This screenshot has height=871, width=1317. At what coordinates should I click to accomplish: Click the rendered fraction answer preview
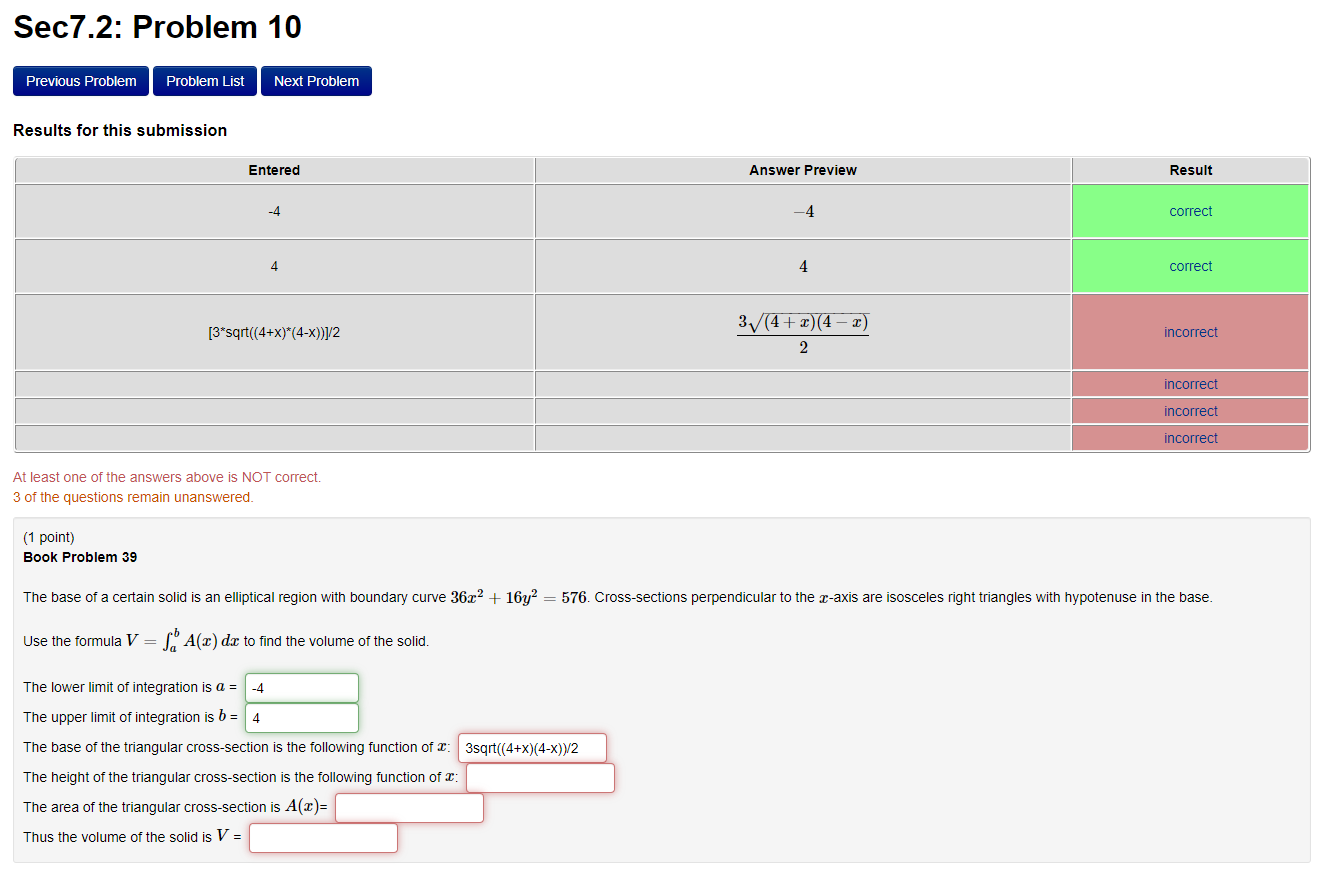point(802,331)
